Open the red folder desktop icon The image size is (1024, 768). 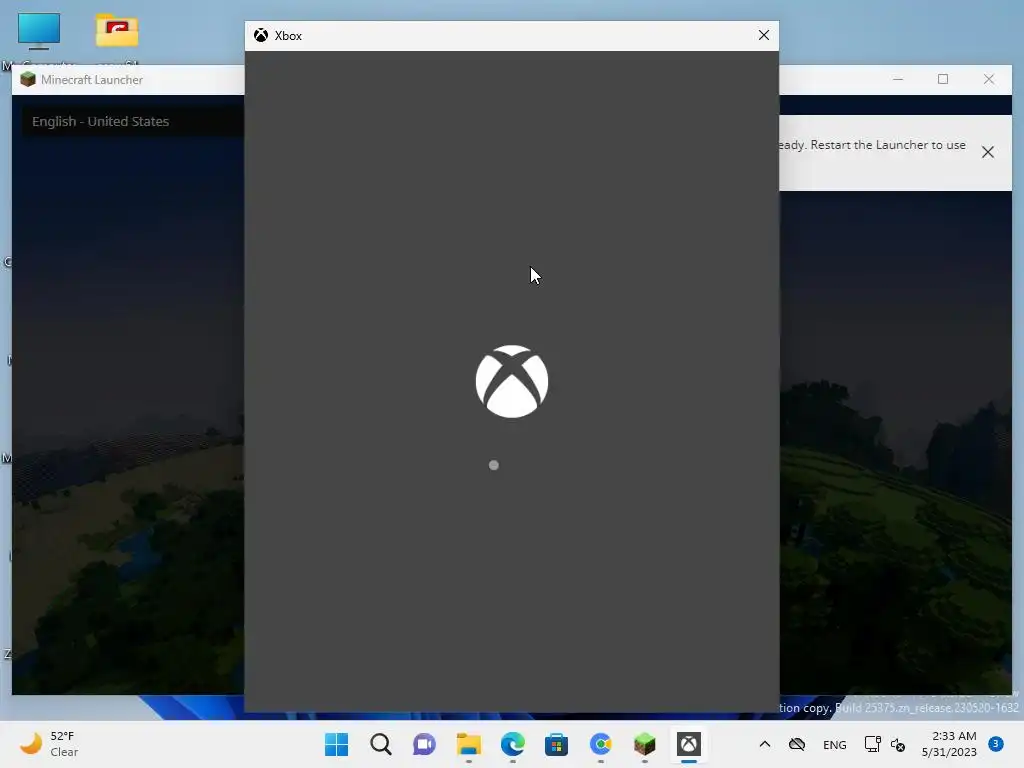[x=117, y=31]
